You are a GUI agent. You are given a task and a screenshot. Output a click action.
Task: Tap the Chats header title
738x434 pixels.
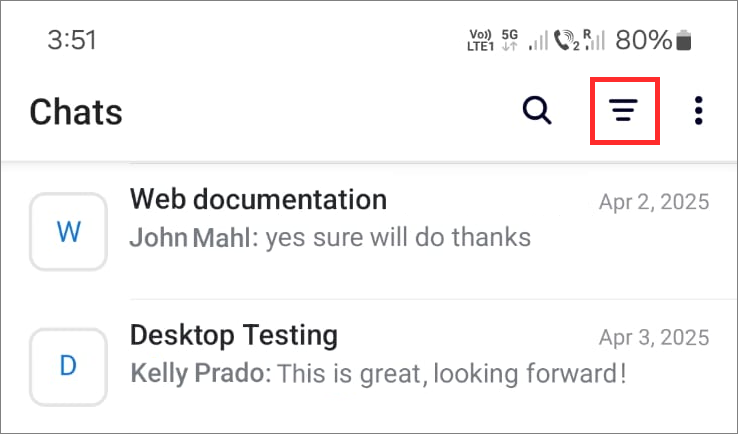76,112
